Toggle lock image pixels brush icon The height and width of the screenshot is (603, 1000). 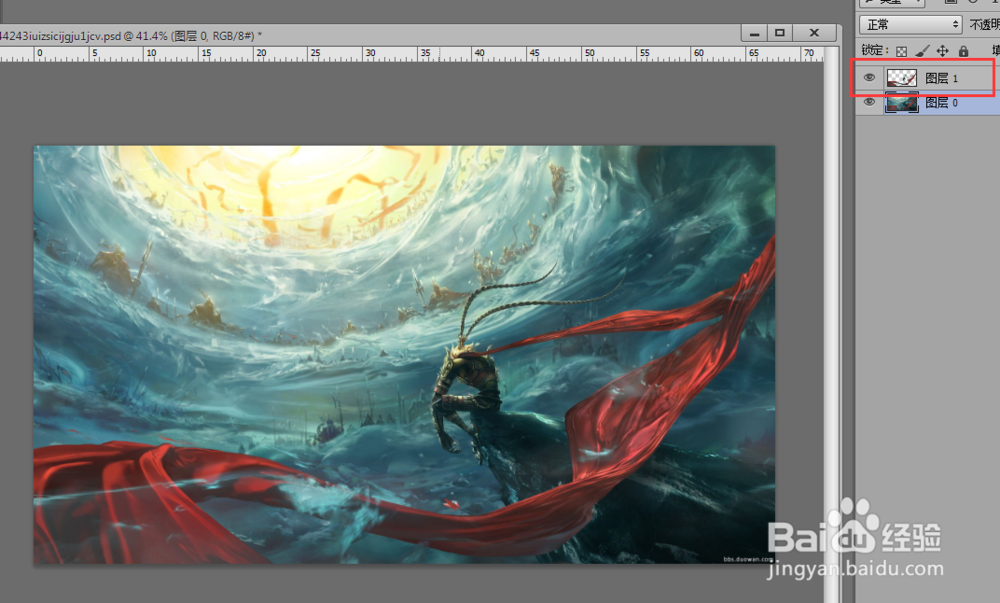(922, 50)
